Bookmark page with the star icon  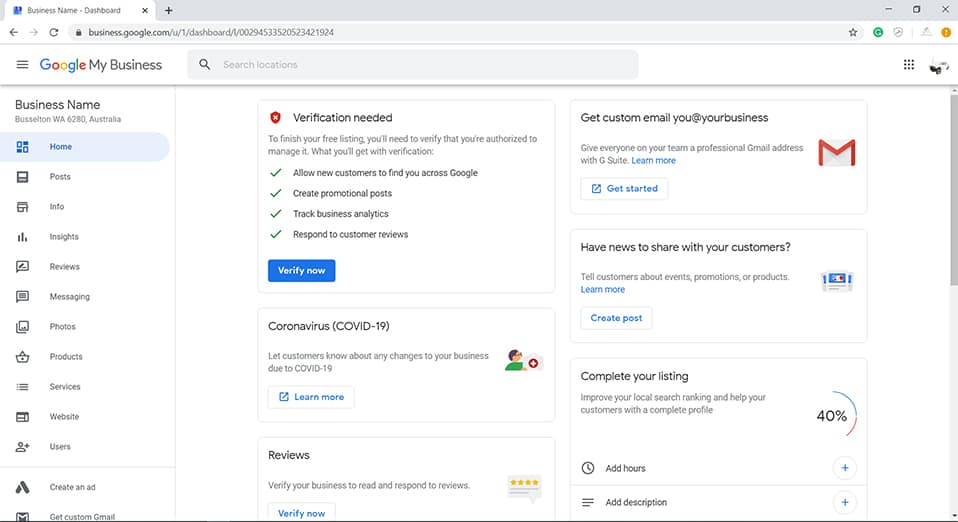coord(853,32)
